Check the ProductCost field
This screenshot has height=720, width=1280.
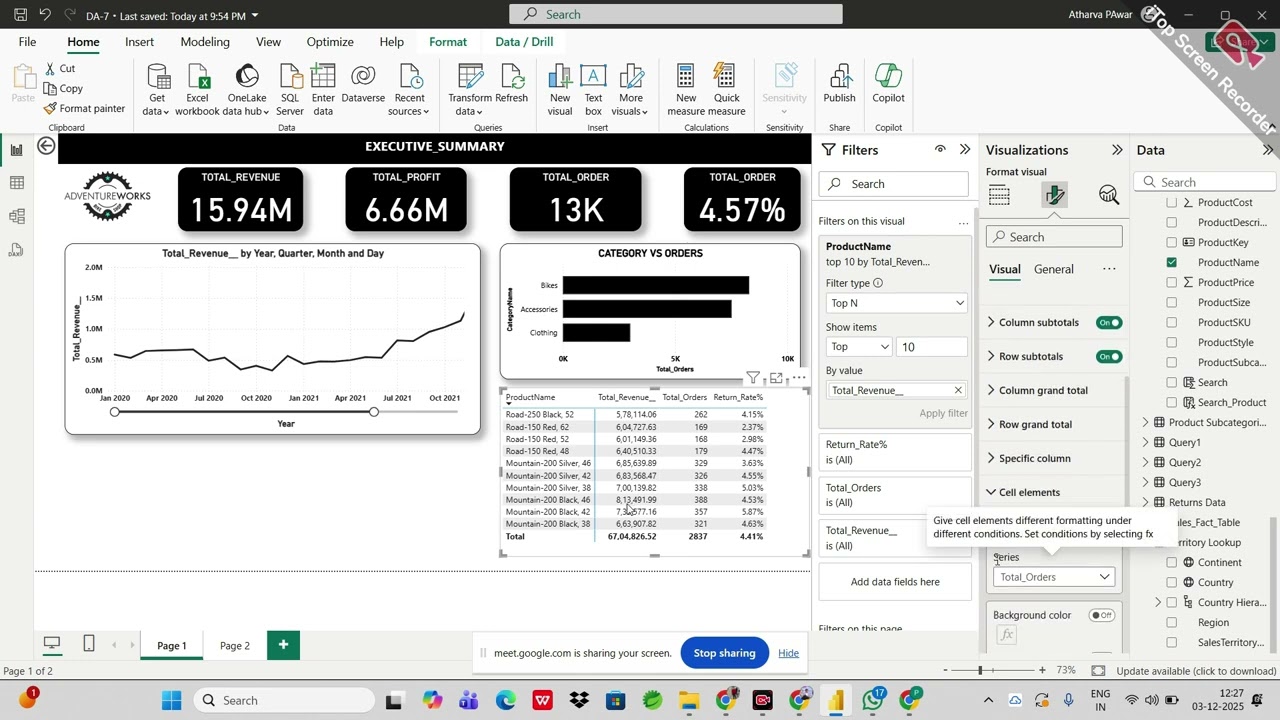click(1172, 202)
